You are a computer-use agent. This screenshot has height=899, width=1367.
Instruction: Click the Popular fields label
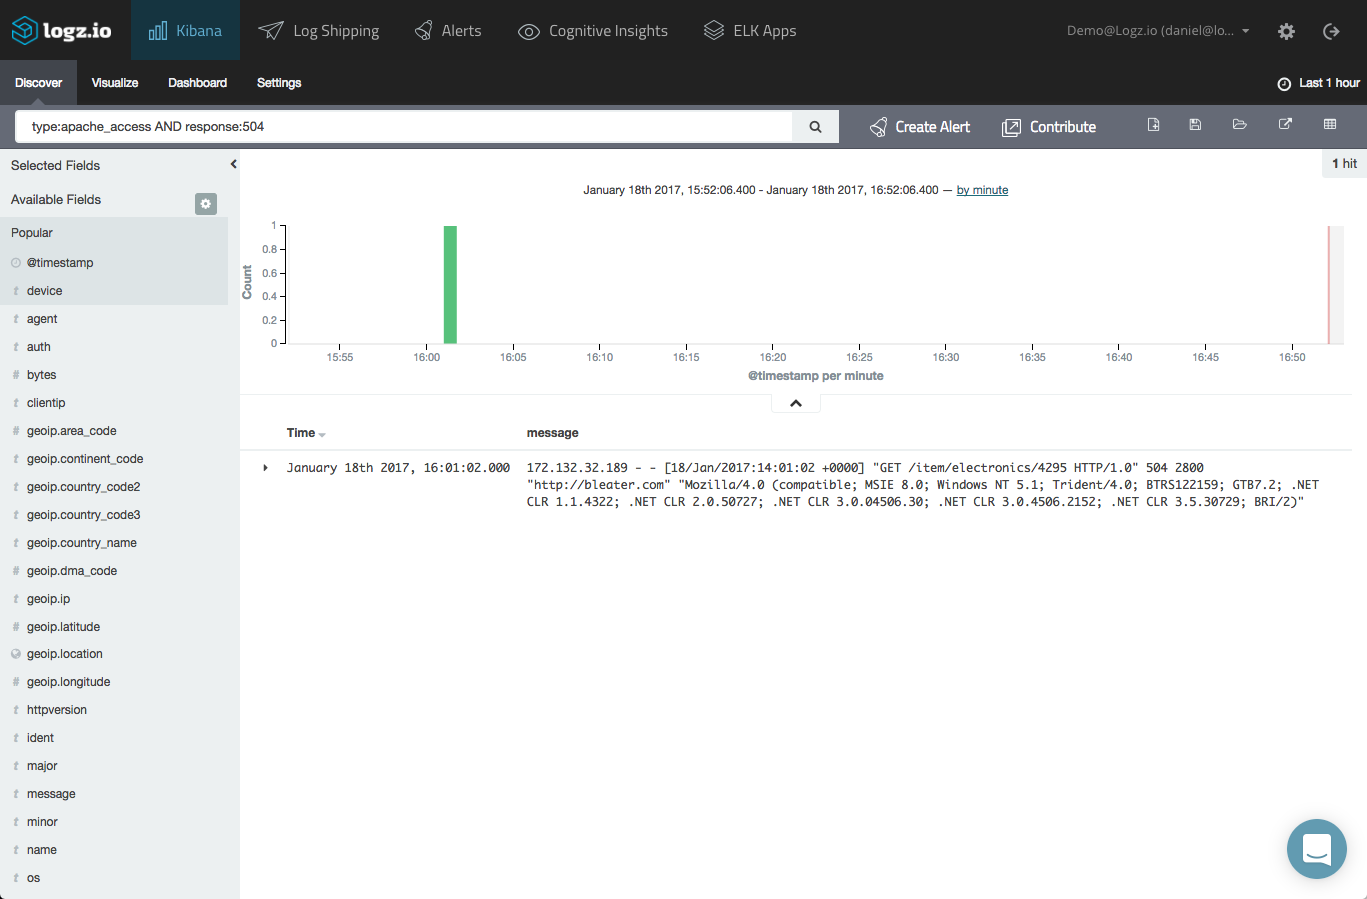[x=32, y=233]
